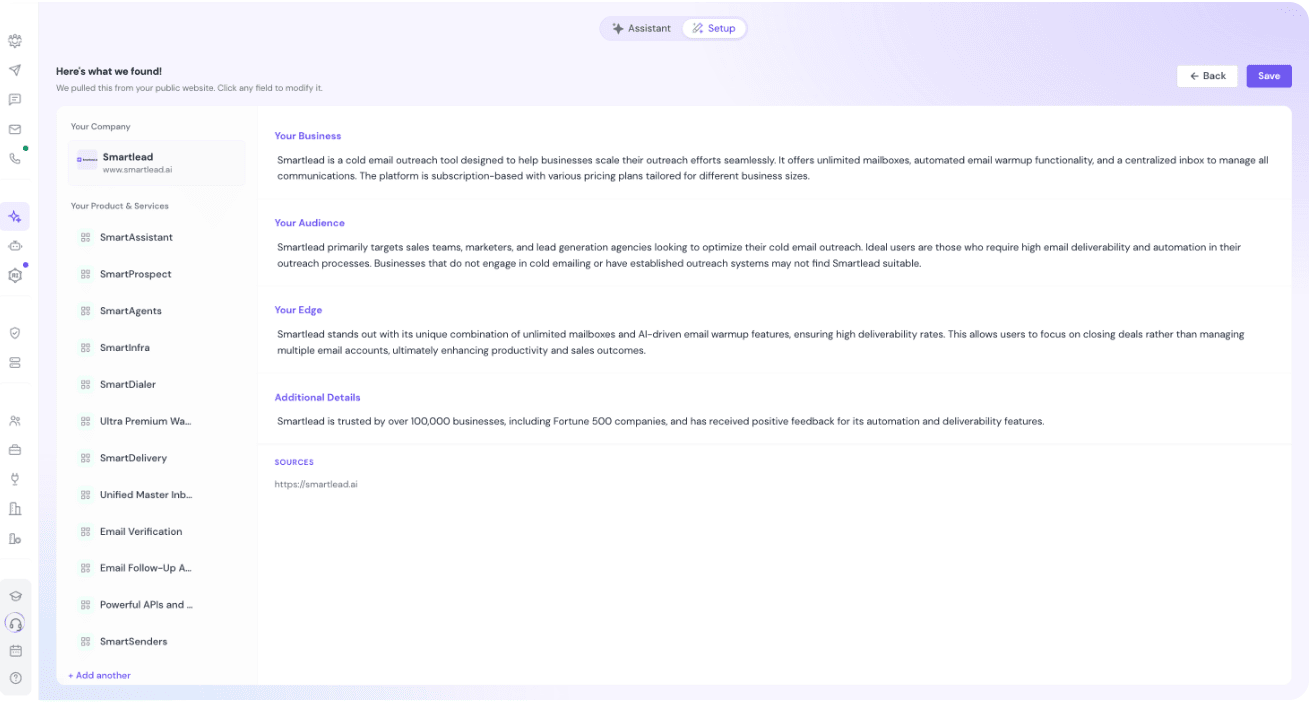Click the Your Edge heading

point(298,310)
